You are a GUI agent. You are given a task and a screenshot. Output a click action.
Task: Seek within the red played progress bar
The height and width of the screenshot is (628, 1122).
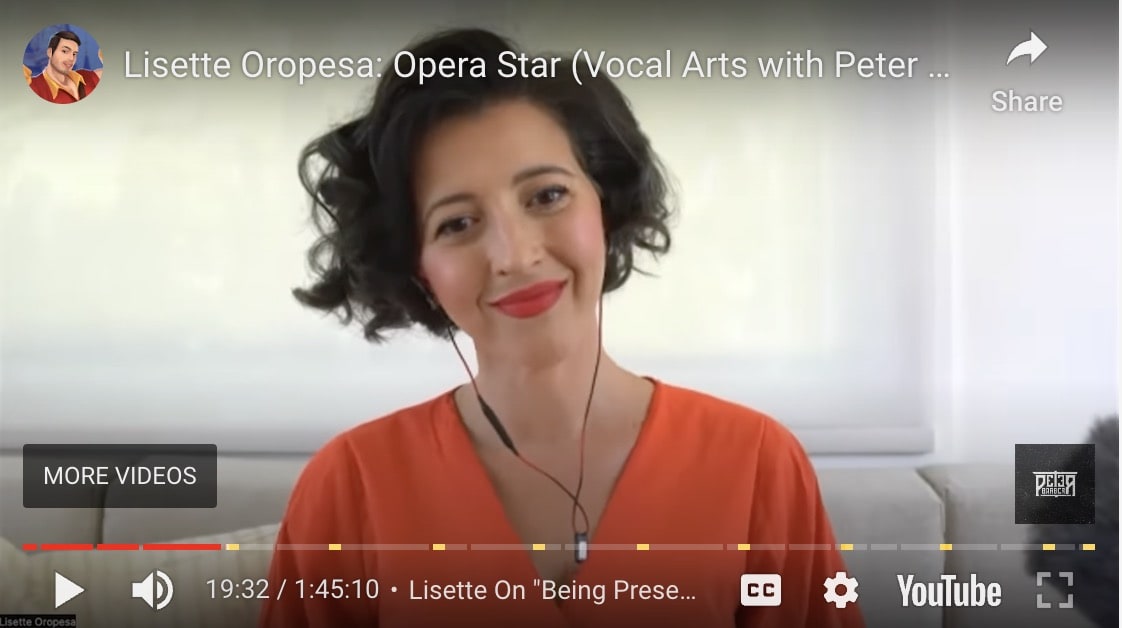(x=122, y=547)
